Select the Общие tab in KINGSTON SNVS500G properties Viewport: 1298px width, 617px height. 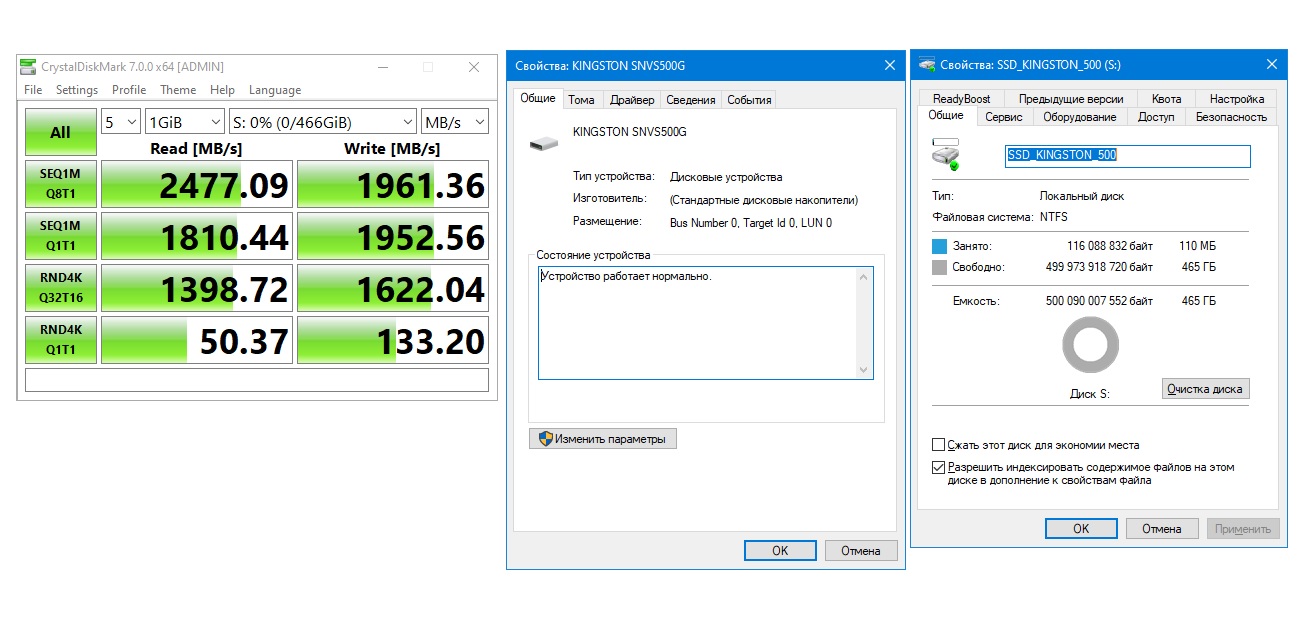[x=538, y=98]
